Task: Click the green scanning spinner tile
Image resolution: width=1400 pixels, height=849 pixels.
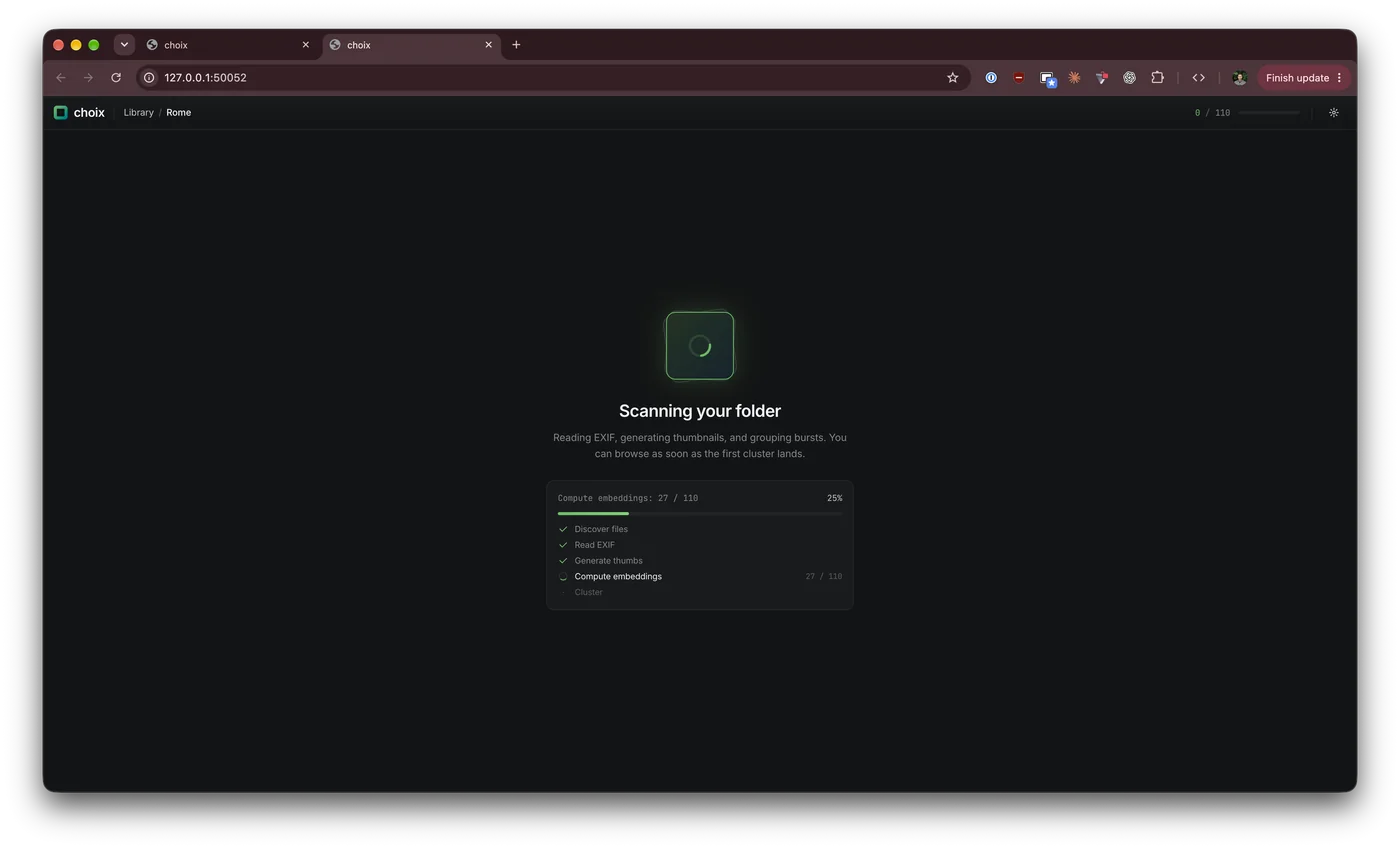Action: tap(700, 346)
